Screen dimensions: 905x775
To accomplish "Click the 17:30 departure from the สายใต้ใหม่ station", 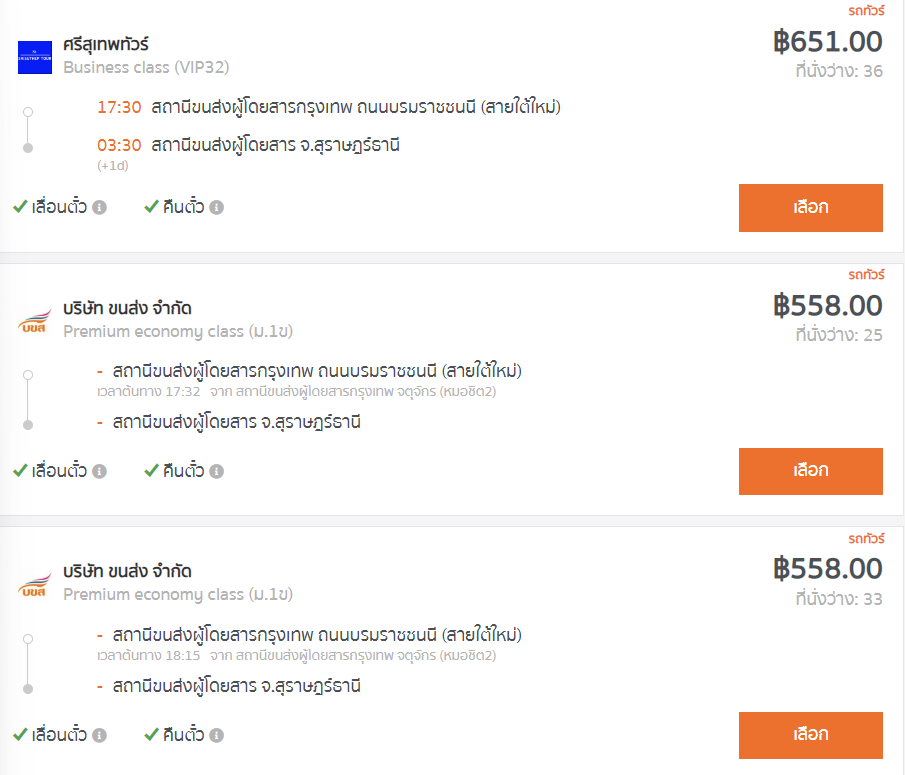I will pyautogui.click(x=119, y=107).
